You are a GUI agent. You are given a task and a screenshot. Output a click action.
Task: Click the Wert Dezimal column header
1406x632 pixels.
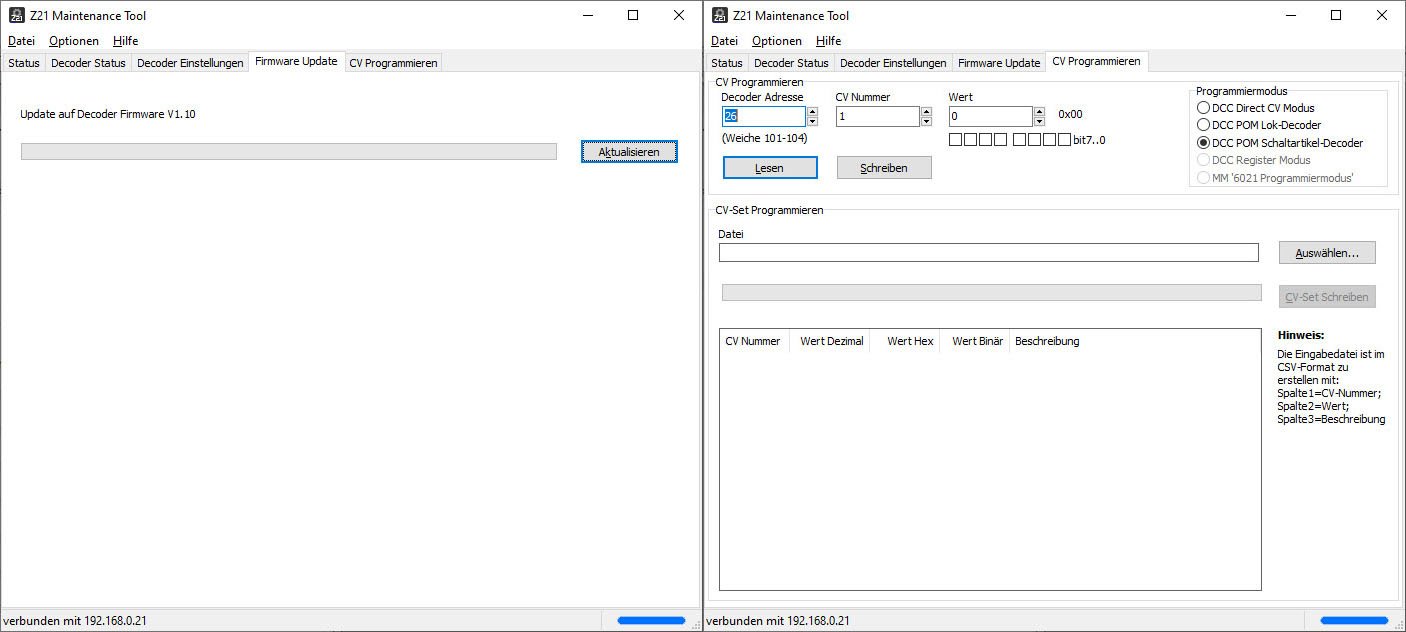coord(830,341)
